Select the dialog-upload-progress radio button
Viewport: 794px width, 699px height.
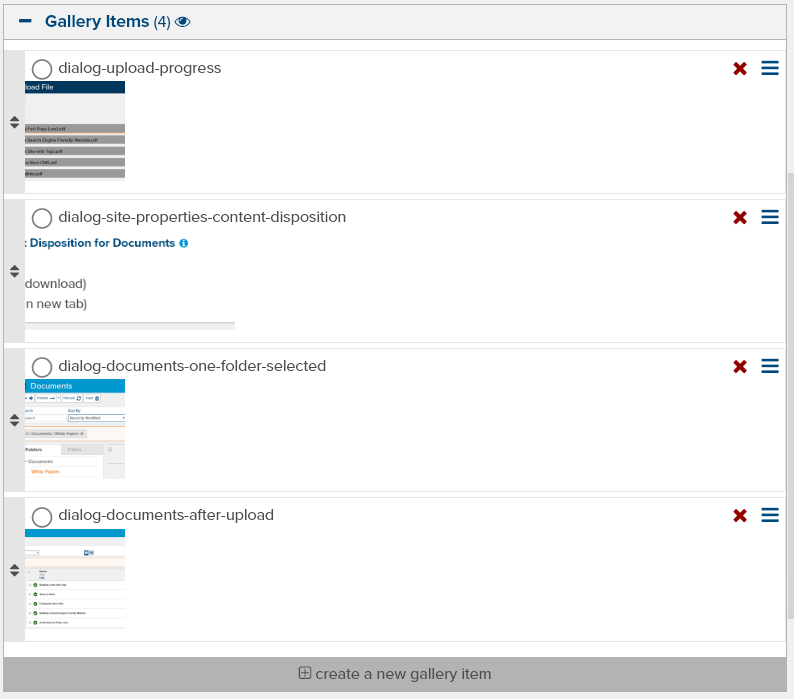click(42, 69)
